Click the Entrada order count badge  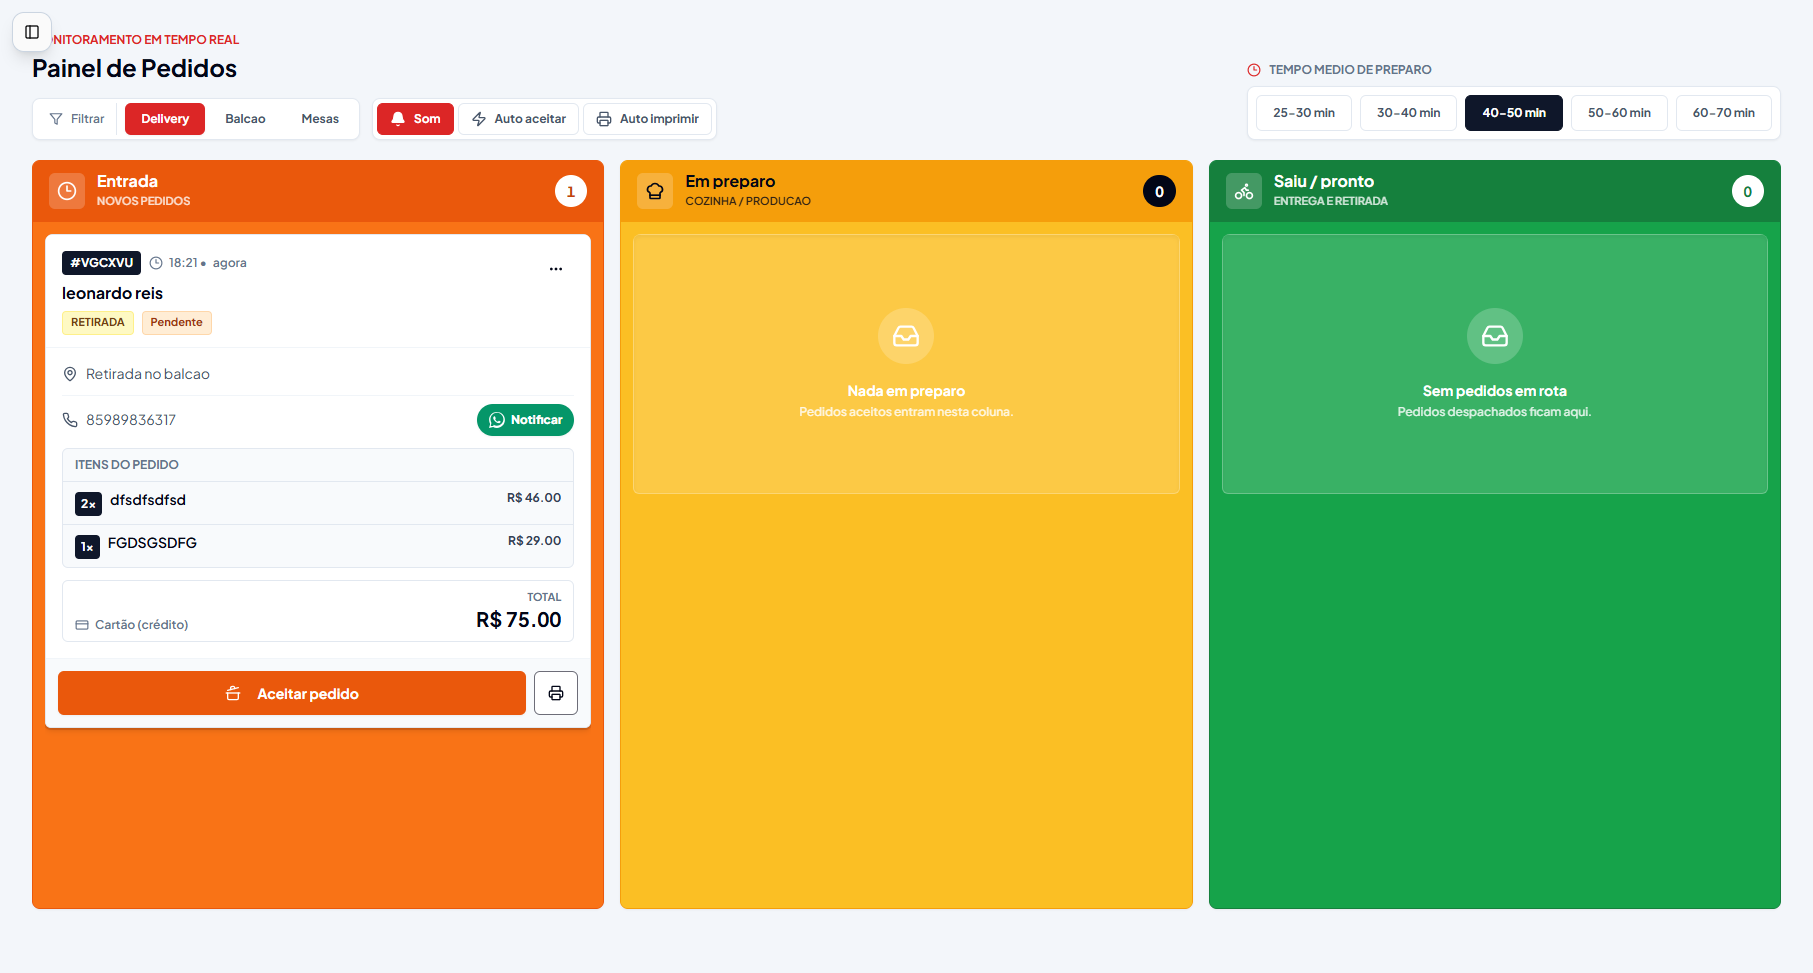click(571, 191)
